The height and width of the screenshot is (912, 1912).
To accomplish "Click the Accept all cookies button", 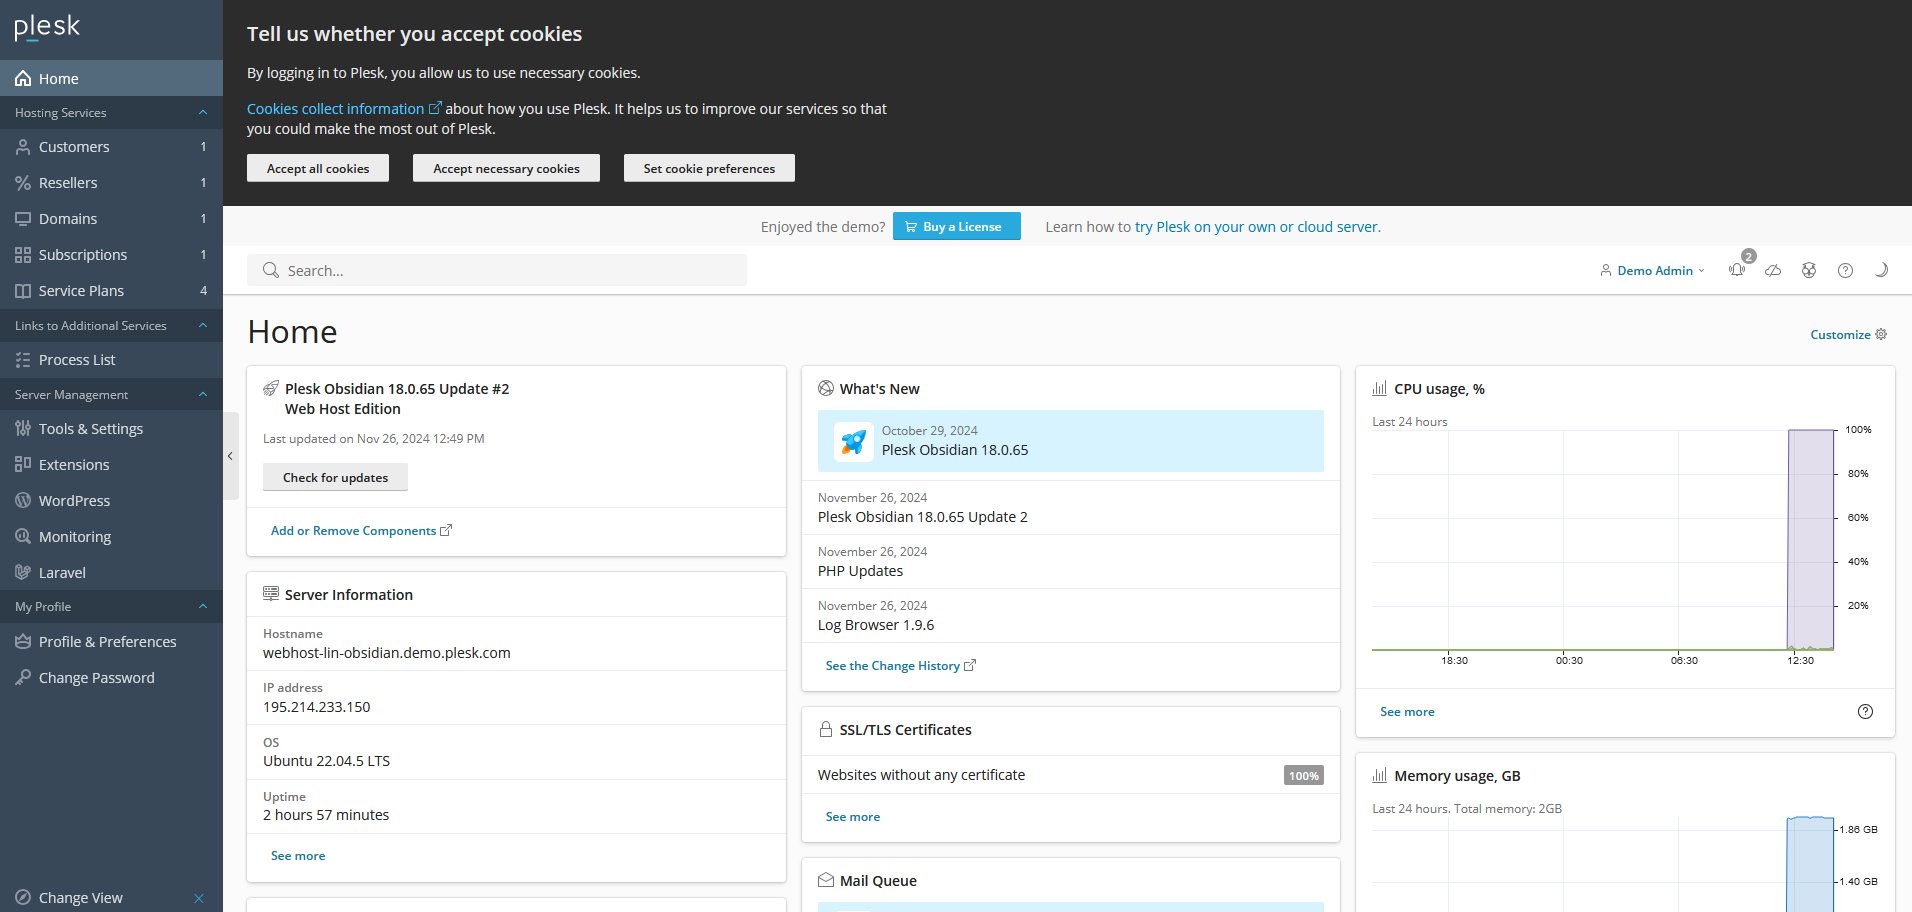I will pos(317,168).
